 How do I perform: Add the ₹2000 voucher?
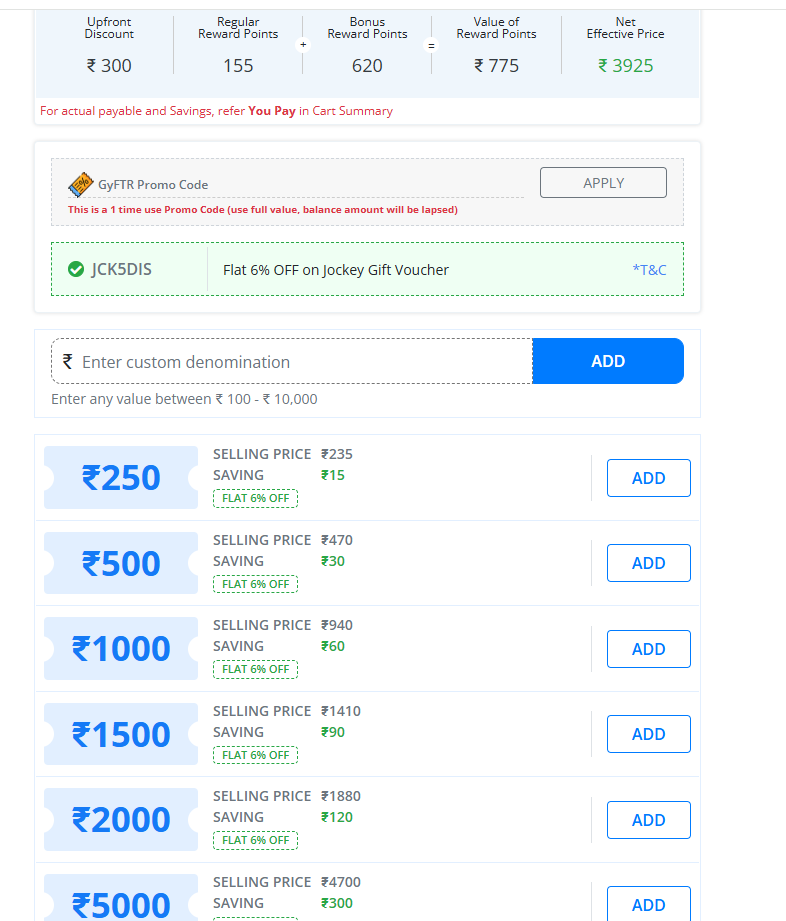point(648,820)
